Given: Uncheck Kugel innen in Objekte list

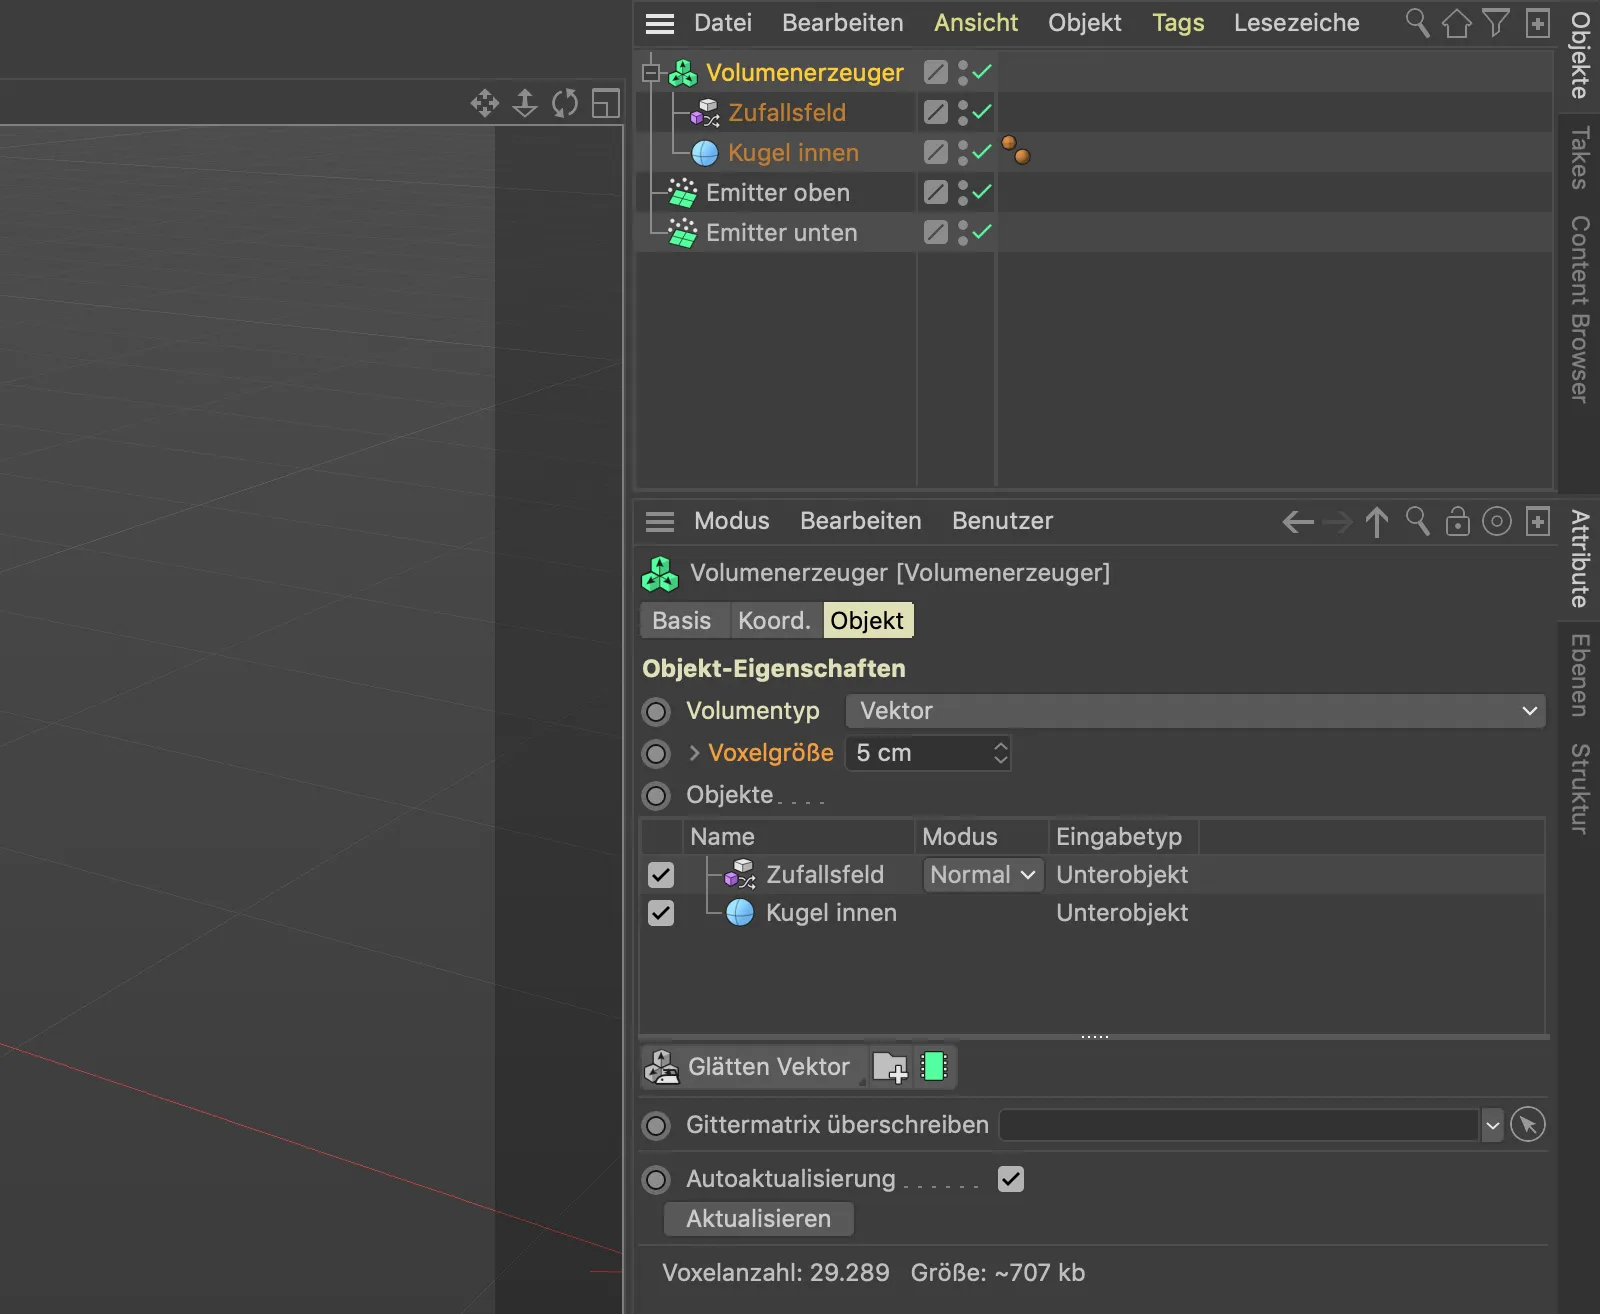Looking at the screenshot, I should (661, 913).
